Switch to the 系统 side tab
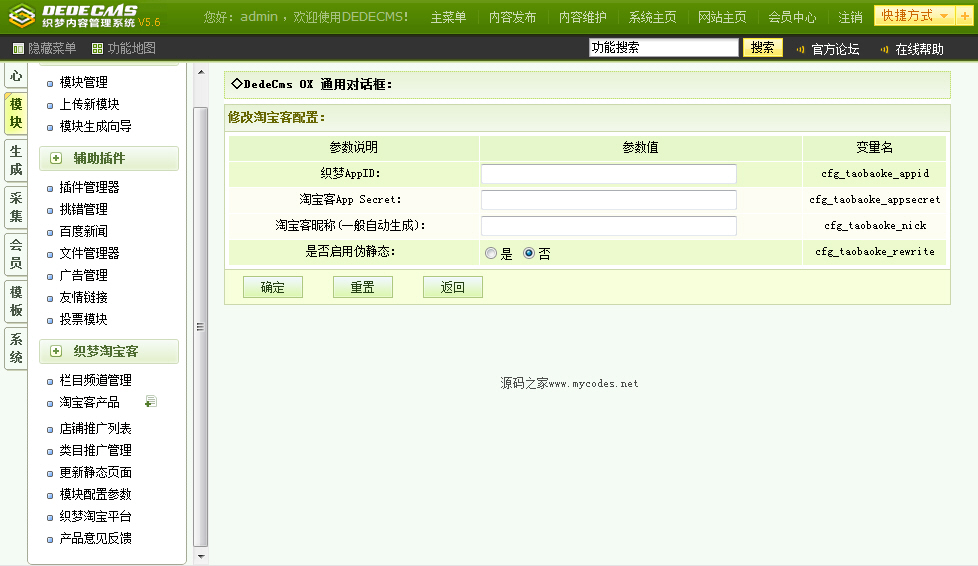 click(x=16, y=349)
